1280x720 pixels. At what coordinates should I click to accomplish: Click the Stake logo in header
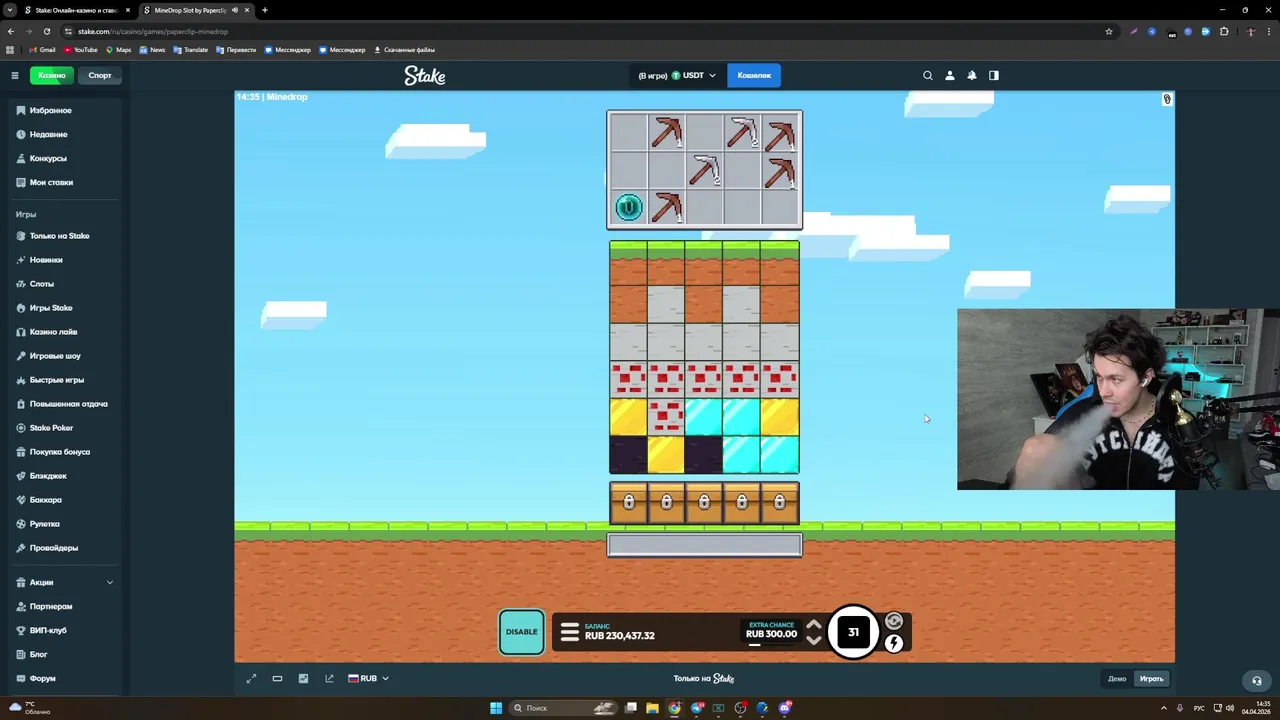tap(425, 75)
